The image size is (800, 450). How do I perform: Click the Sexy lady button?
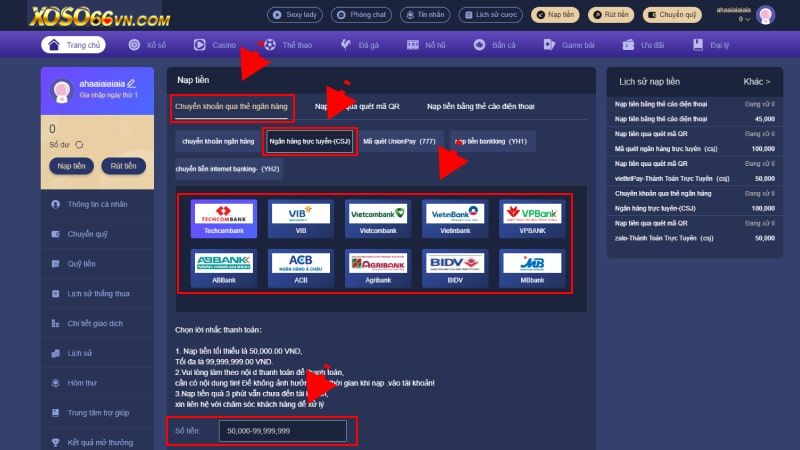(x=294, y=15)
